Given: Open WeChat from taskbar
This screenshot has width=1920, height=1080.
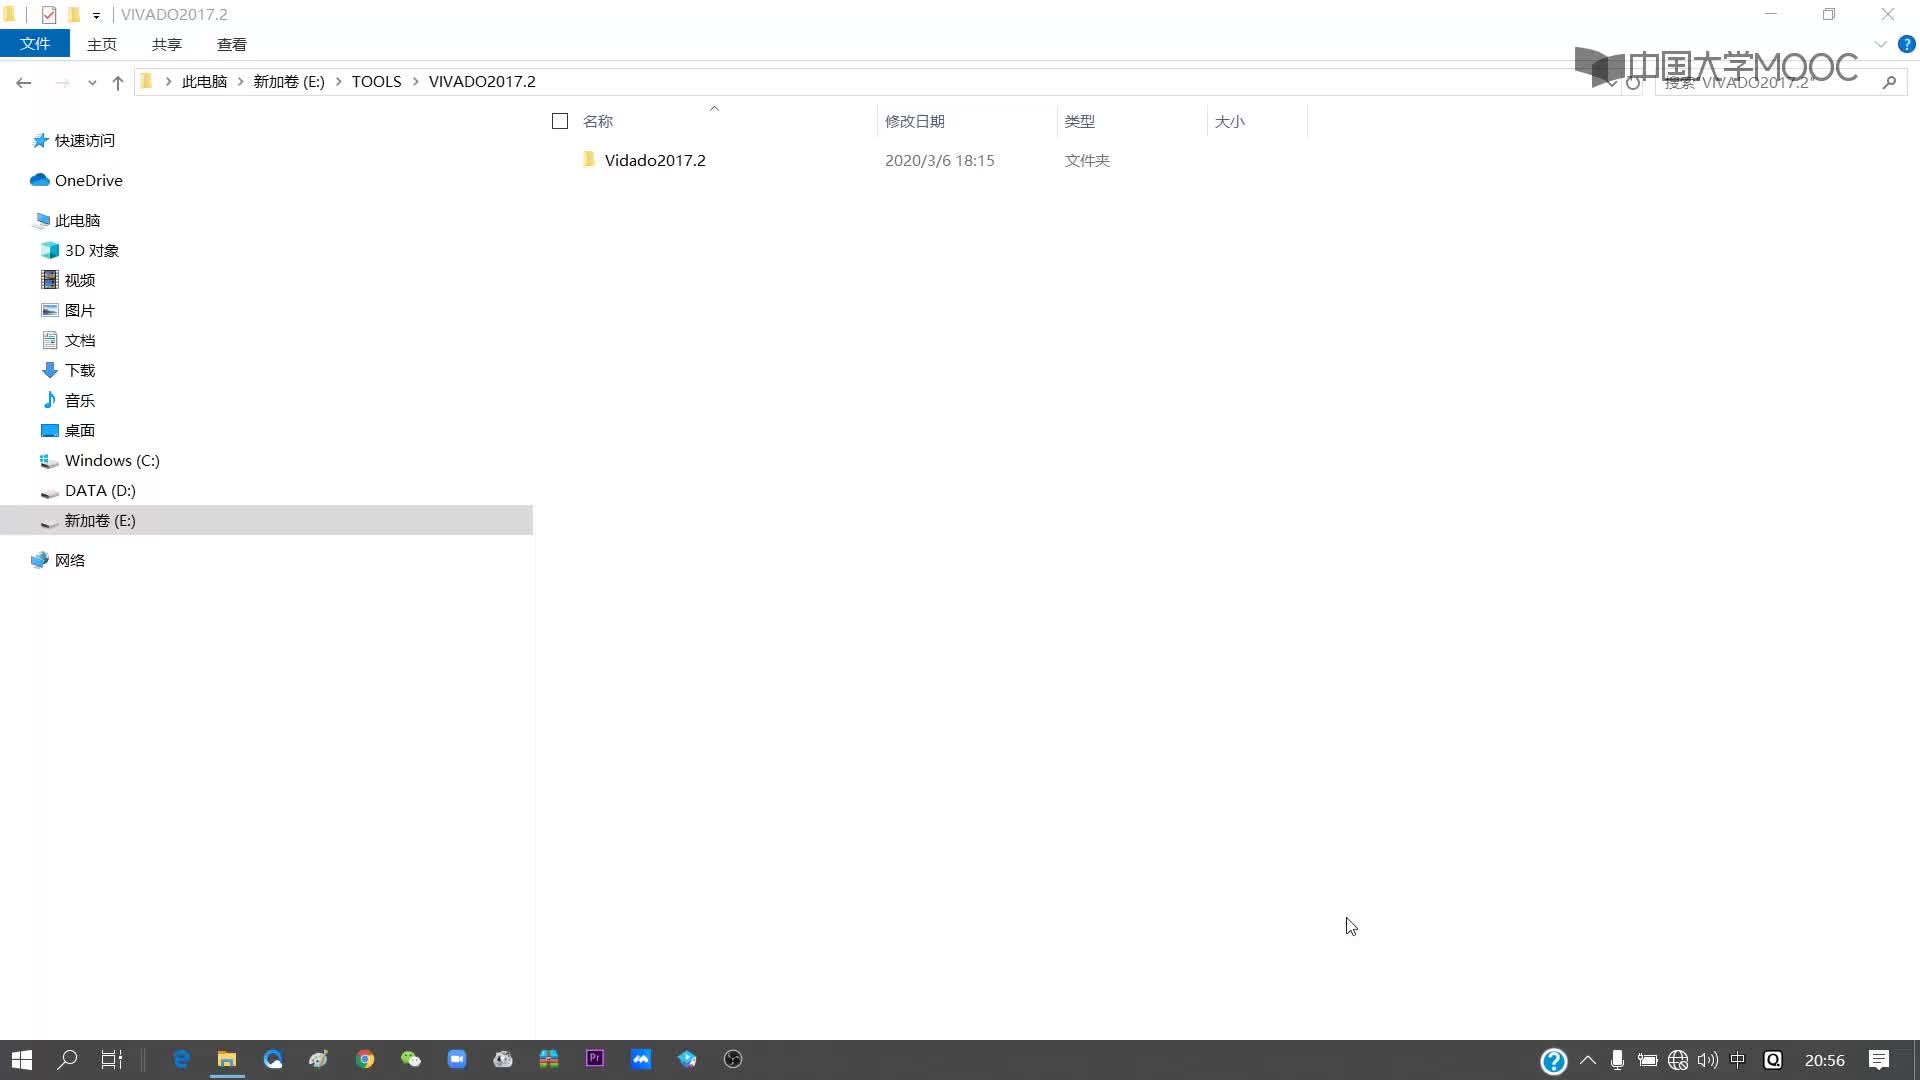Looking at the screenshot, I should pyautogui.click(x=411, y=1059).
